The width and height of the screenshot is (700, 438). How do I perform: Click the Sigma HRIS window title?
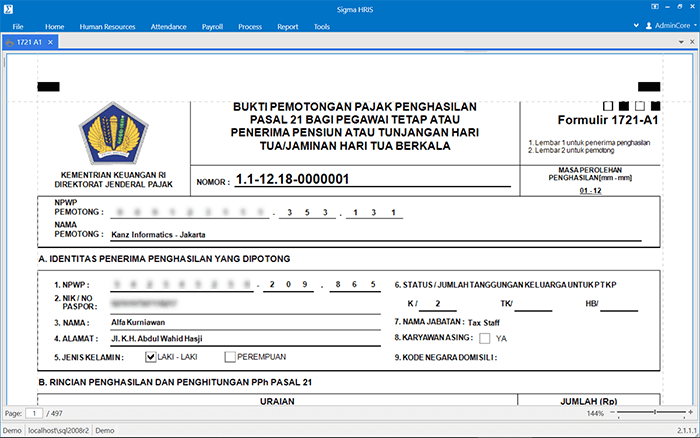[x=355, y=9]
